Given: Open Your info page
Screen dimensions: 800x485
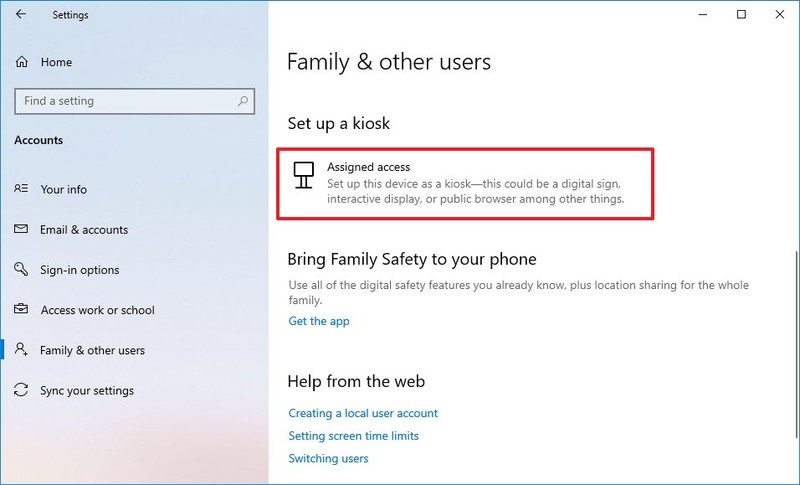Looking at the screenshot, I should [63, 189].
